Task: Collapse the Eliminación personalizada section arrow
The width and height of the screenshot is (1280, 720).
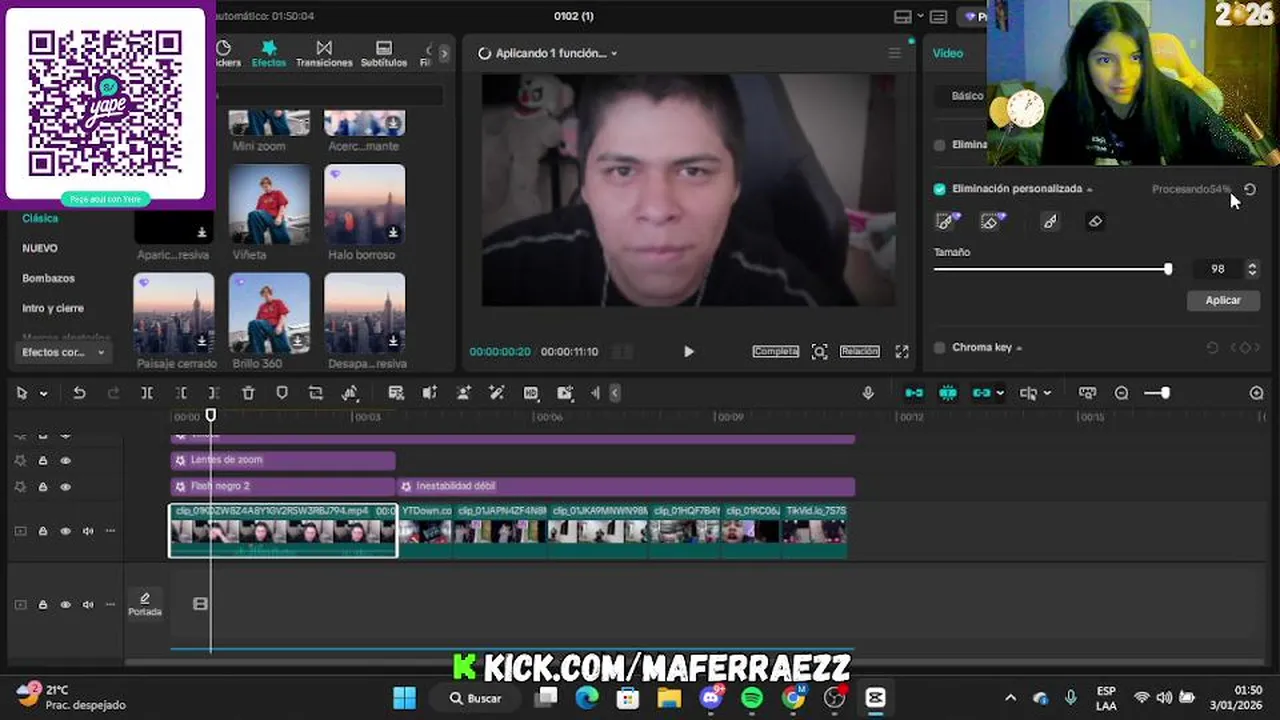Action: (x=1090, y=190)
